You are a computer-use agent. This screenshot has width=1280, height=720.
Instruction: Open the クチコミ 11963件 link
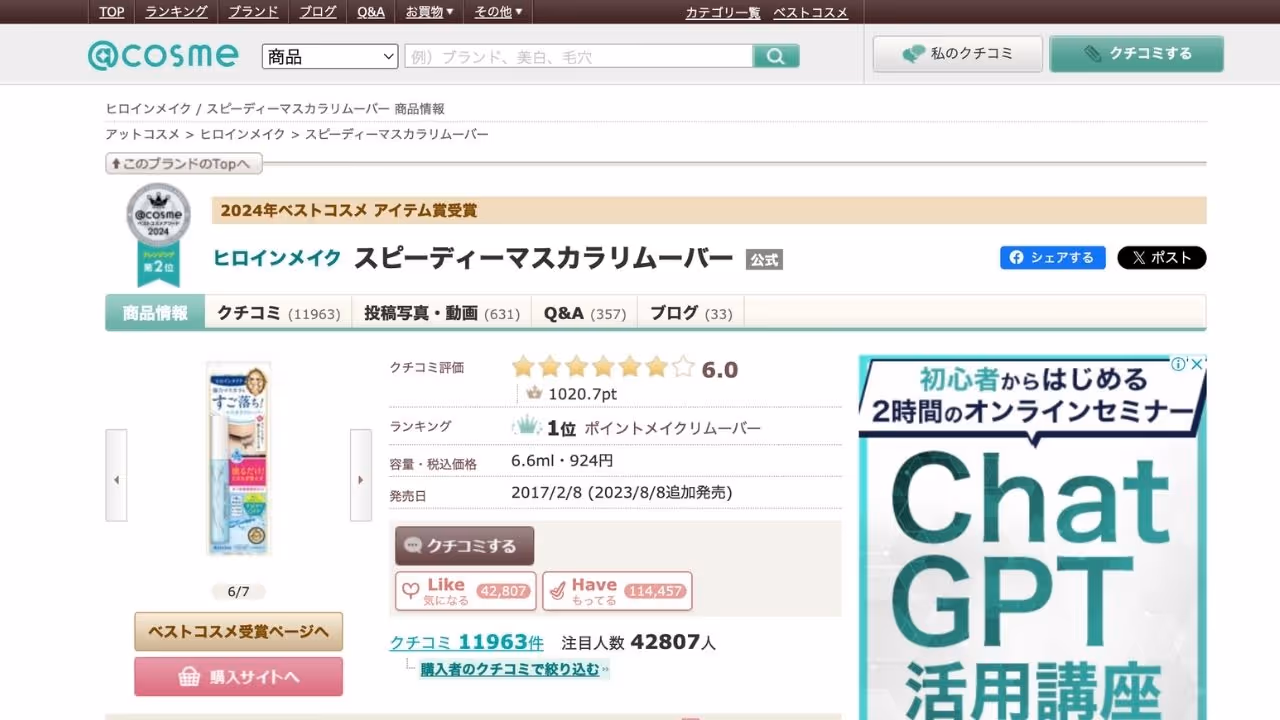(x=466, y=642)
